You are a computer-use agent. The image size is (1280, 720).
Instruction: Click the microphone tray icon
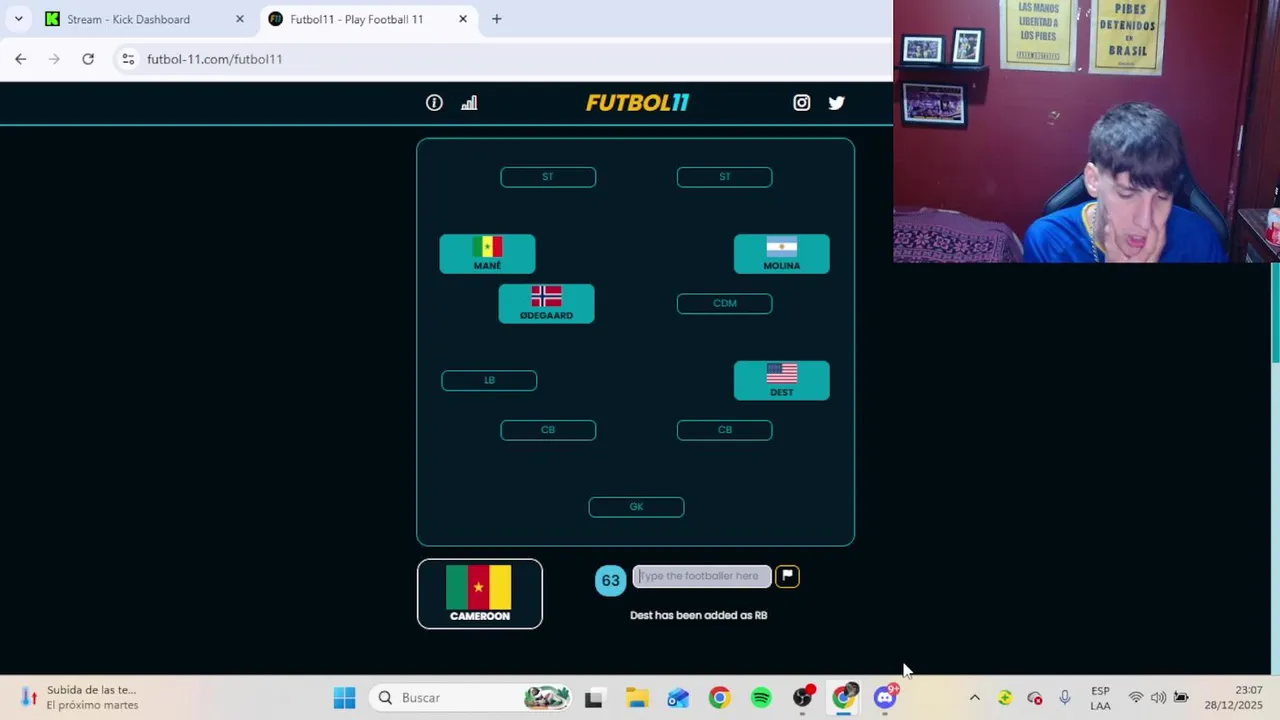coord(1064,697)
